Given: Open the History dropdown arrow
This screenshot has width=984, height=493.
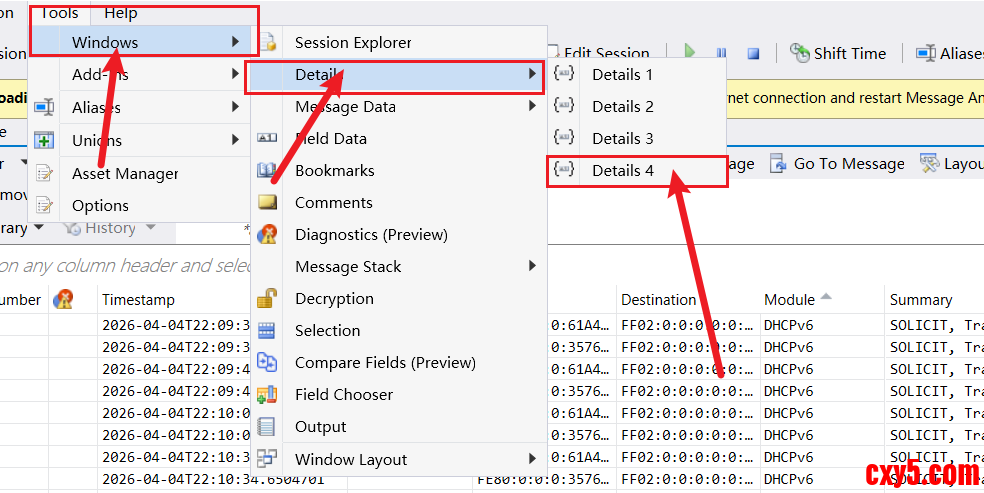Looking at the screenshot, I should pyautogui.click(x=151, y=228).
